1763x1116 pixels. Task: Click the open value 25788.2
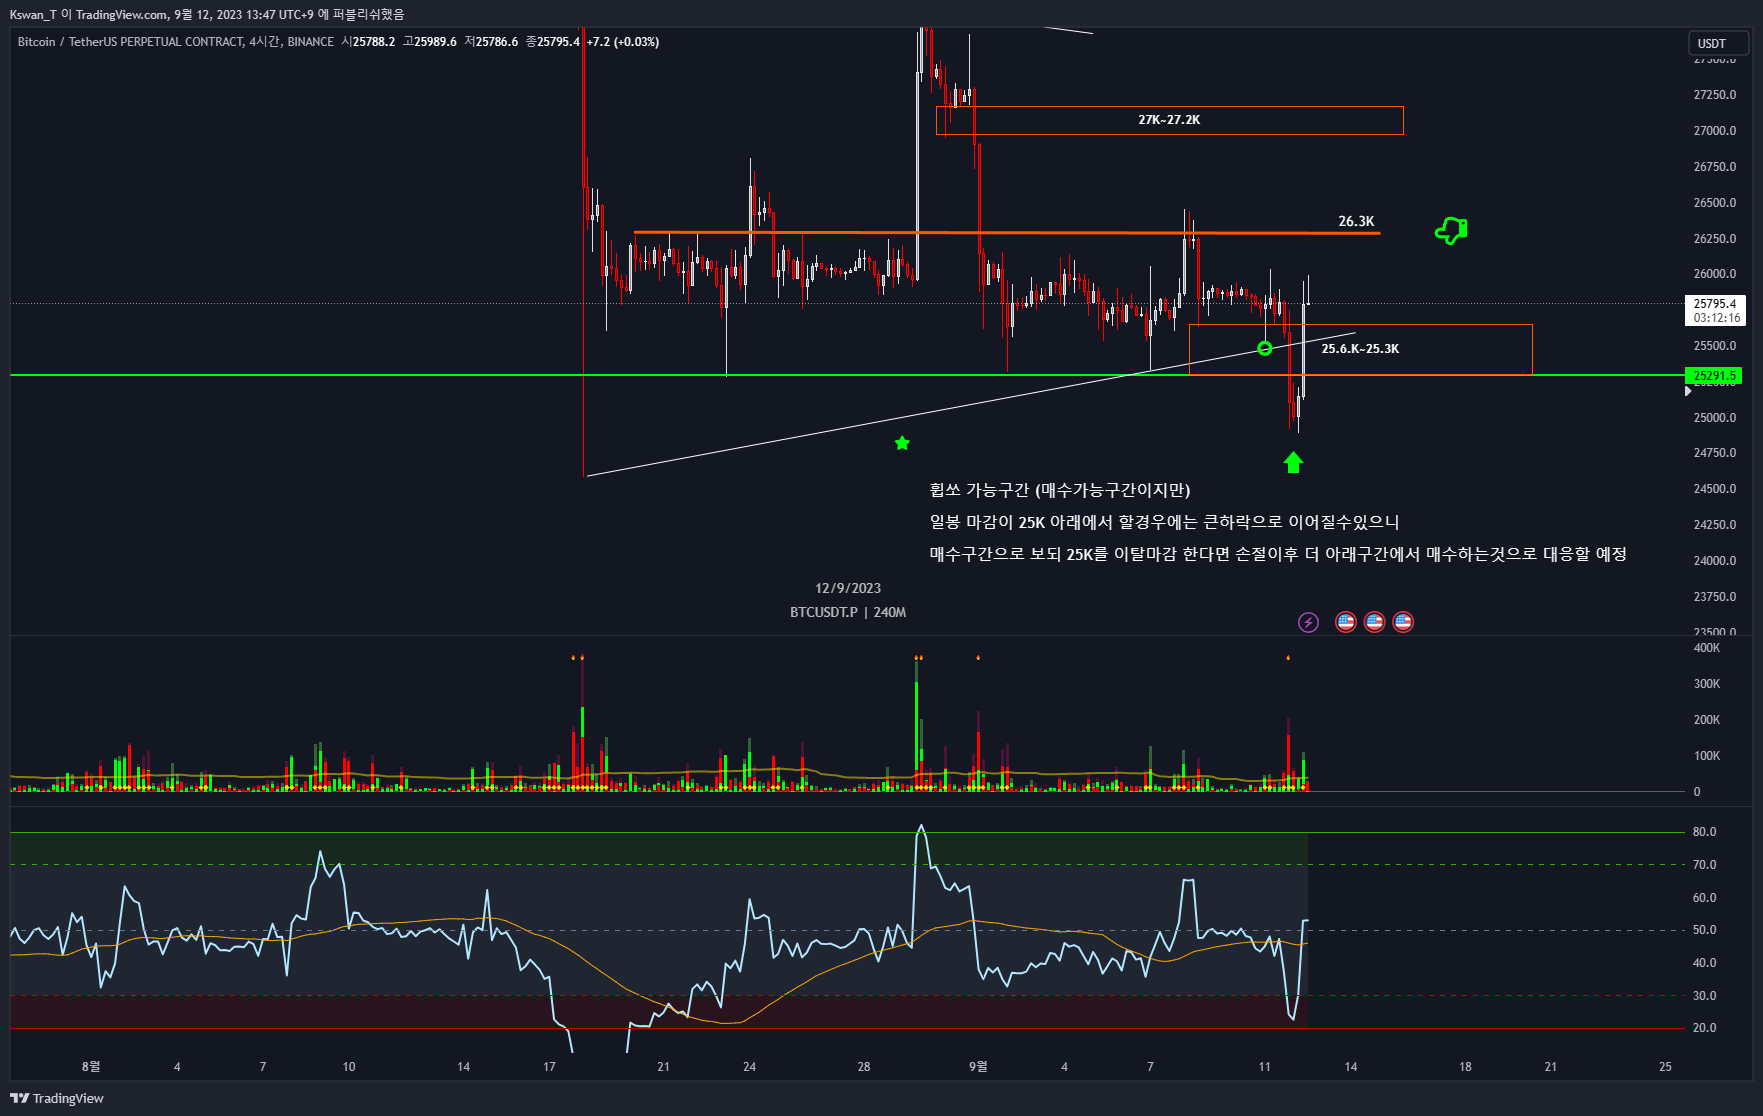coord(374,42)
